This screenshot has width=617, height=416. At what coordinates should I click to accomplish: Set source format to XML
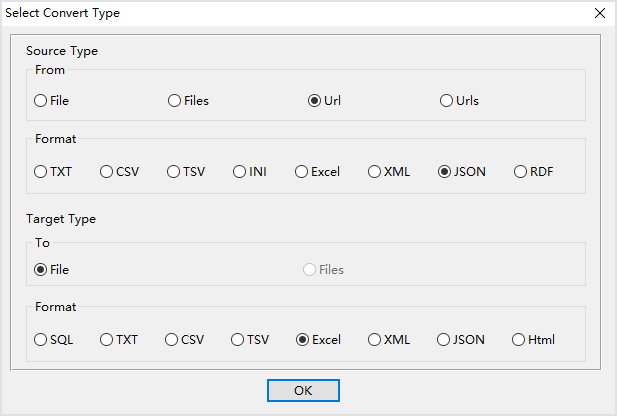click(x=375, y=172)
